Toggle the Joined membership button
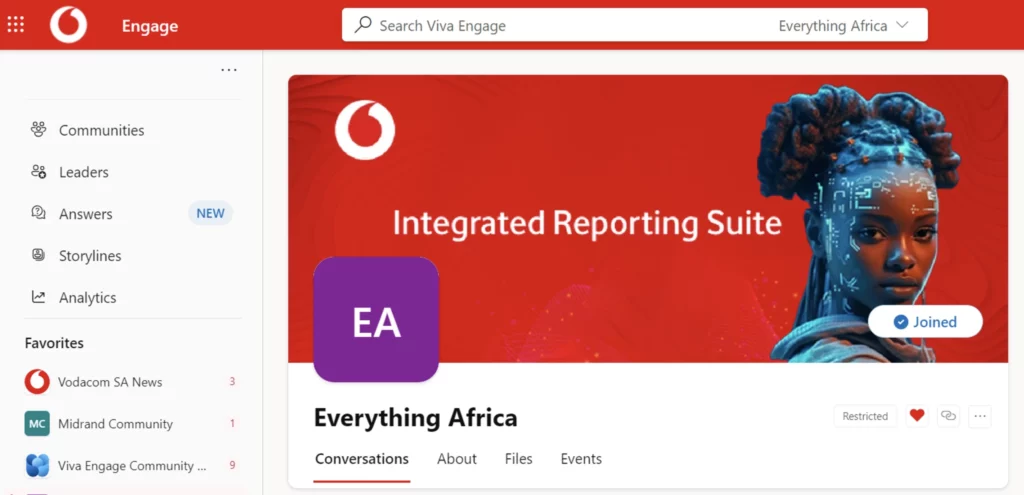 click(925, 322)
